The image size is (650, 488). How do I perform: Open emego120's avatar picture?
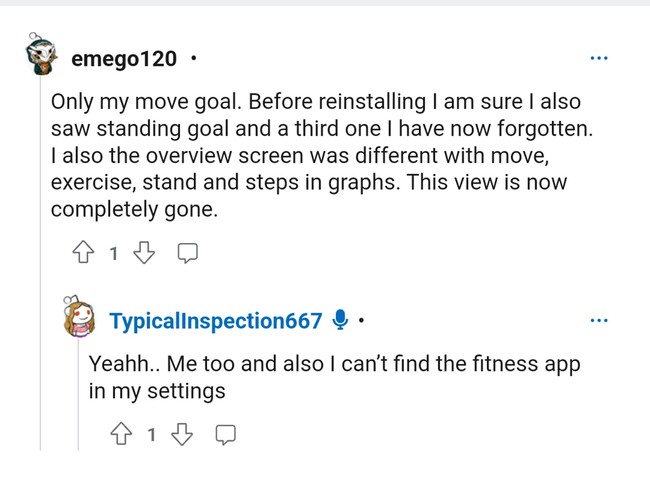tap(42, 58)
